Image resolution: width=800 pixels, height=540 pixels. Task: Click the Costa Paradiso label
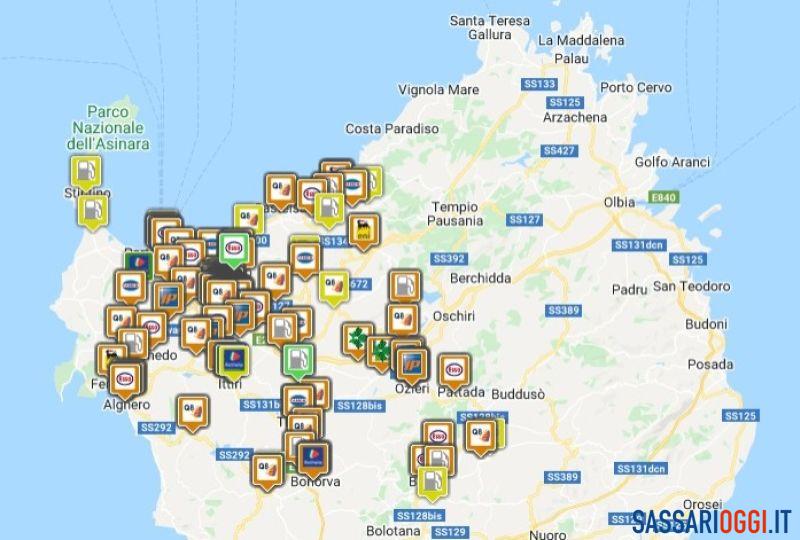[x=392, y=129]
